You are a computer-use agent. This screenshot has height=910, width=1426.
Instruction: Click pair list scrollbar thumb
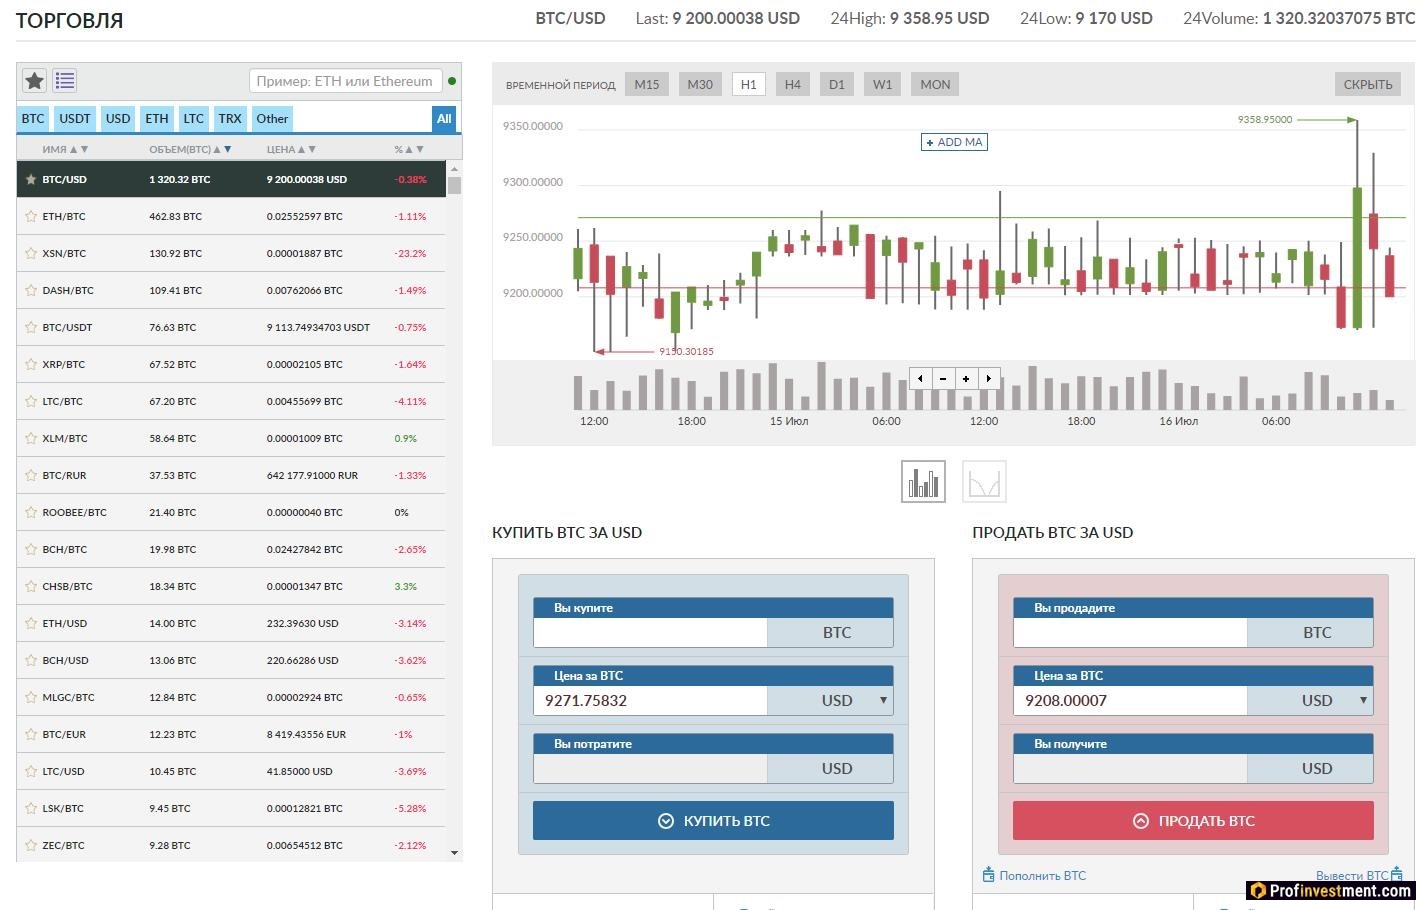pyautogui.click(x=454, y=185)
